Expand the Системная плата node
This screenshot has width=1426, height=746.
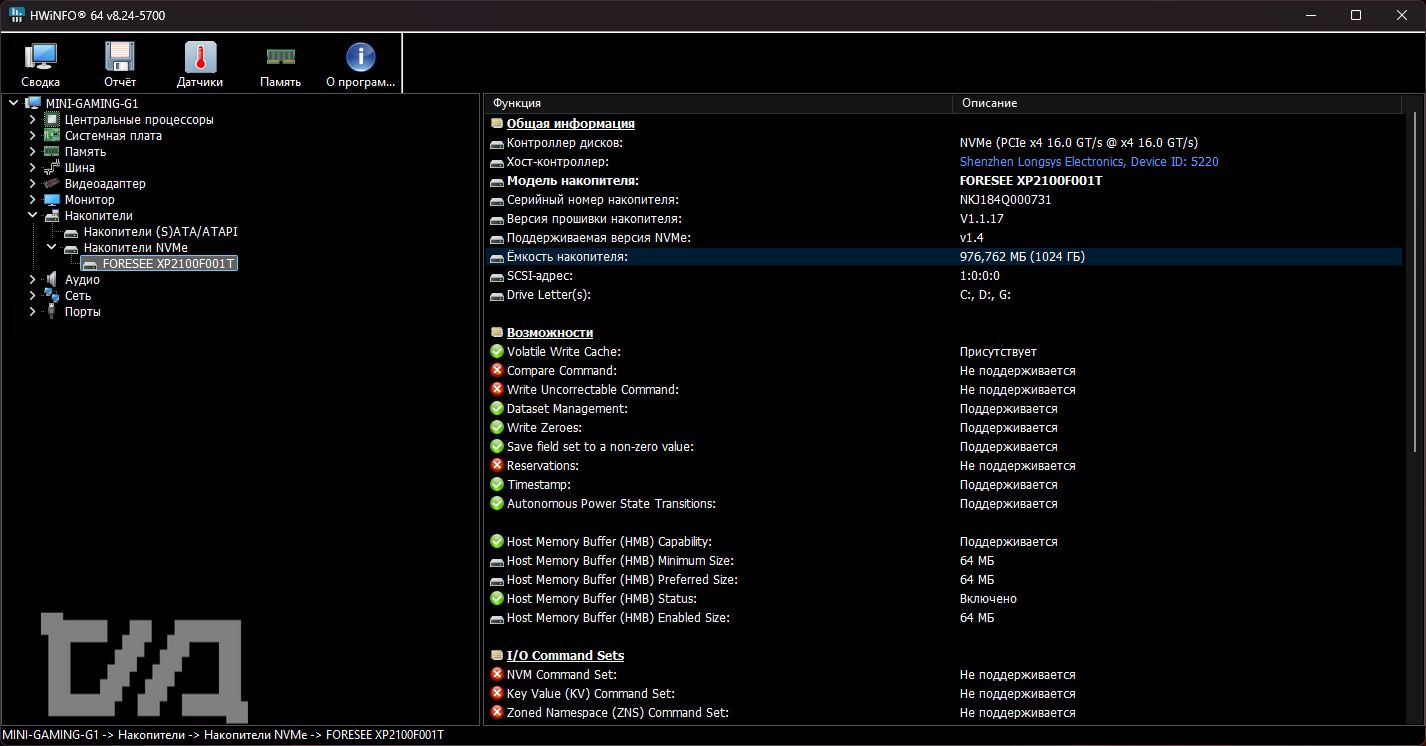[32, 136]
